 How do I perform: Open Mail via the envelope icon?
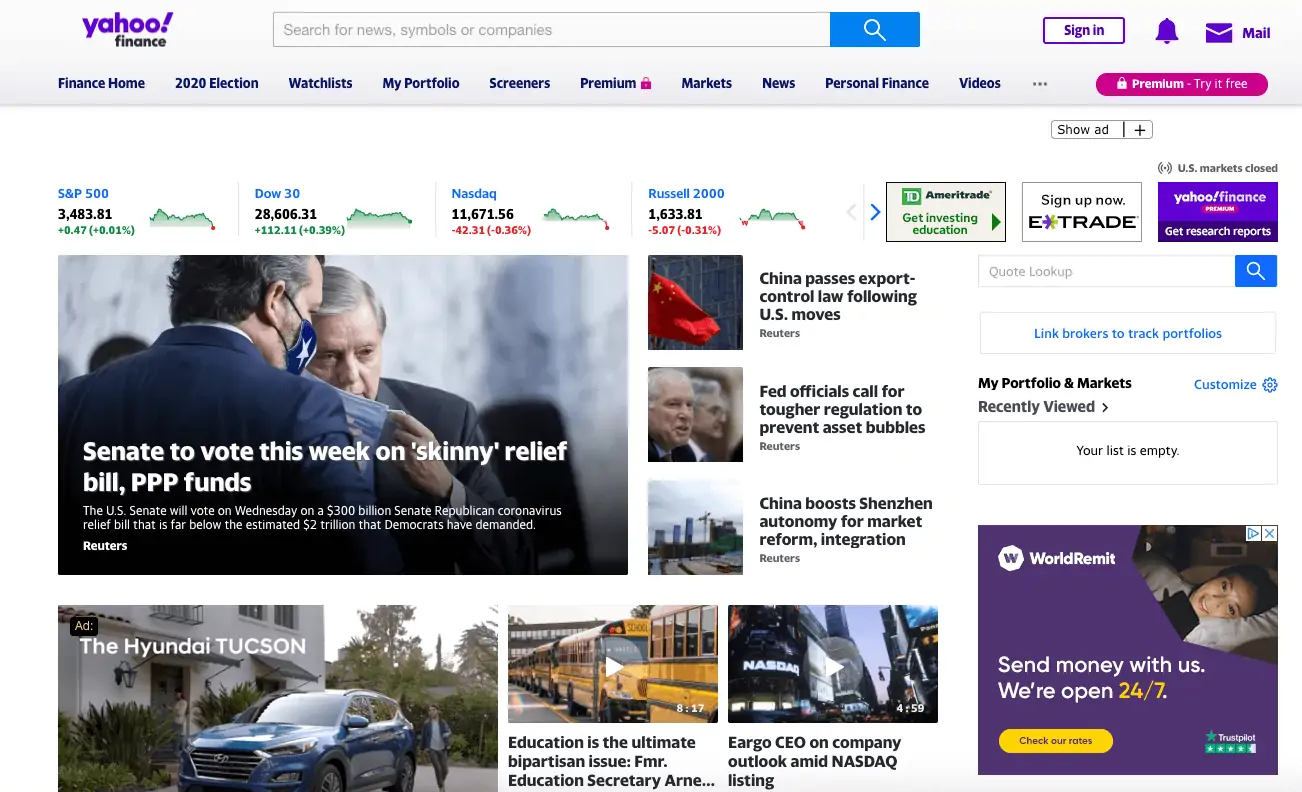pos(1218,33)
